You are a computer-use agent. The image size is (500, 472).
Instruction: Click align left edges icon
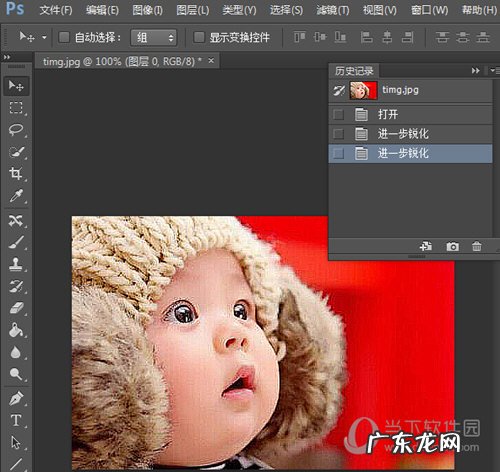tap(367, 37)
